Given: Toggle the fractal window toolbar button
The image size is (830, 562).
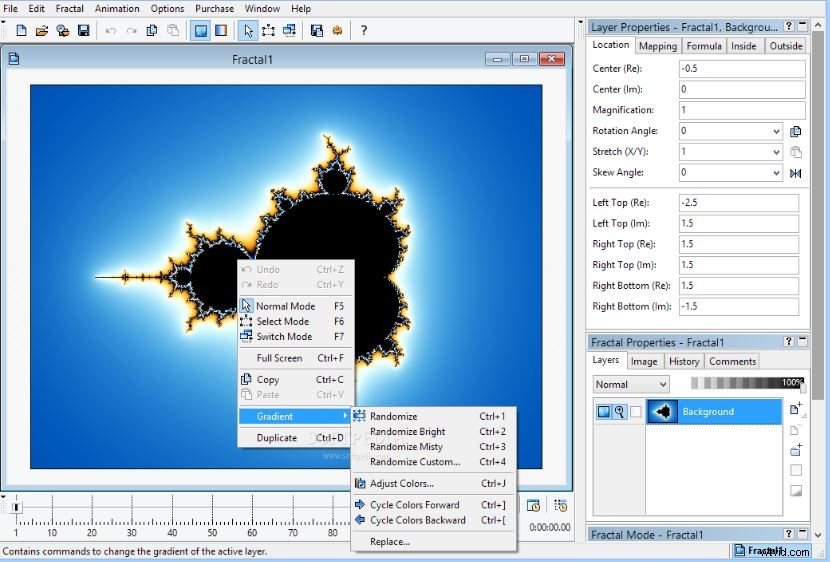Looking at the screenshot, I should [x=200, y=31].
